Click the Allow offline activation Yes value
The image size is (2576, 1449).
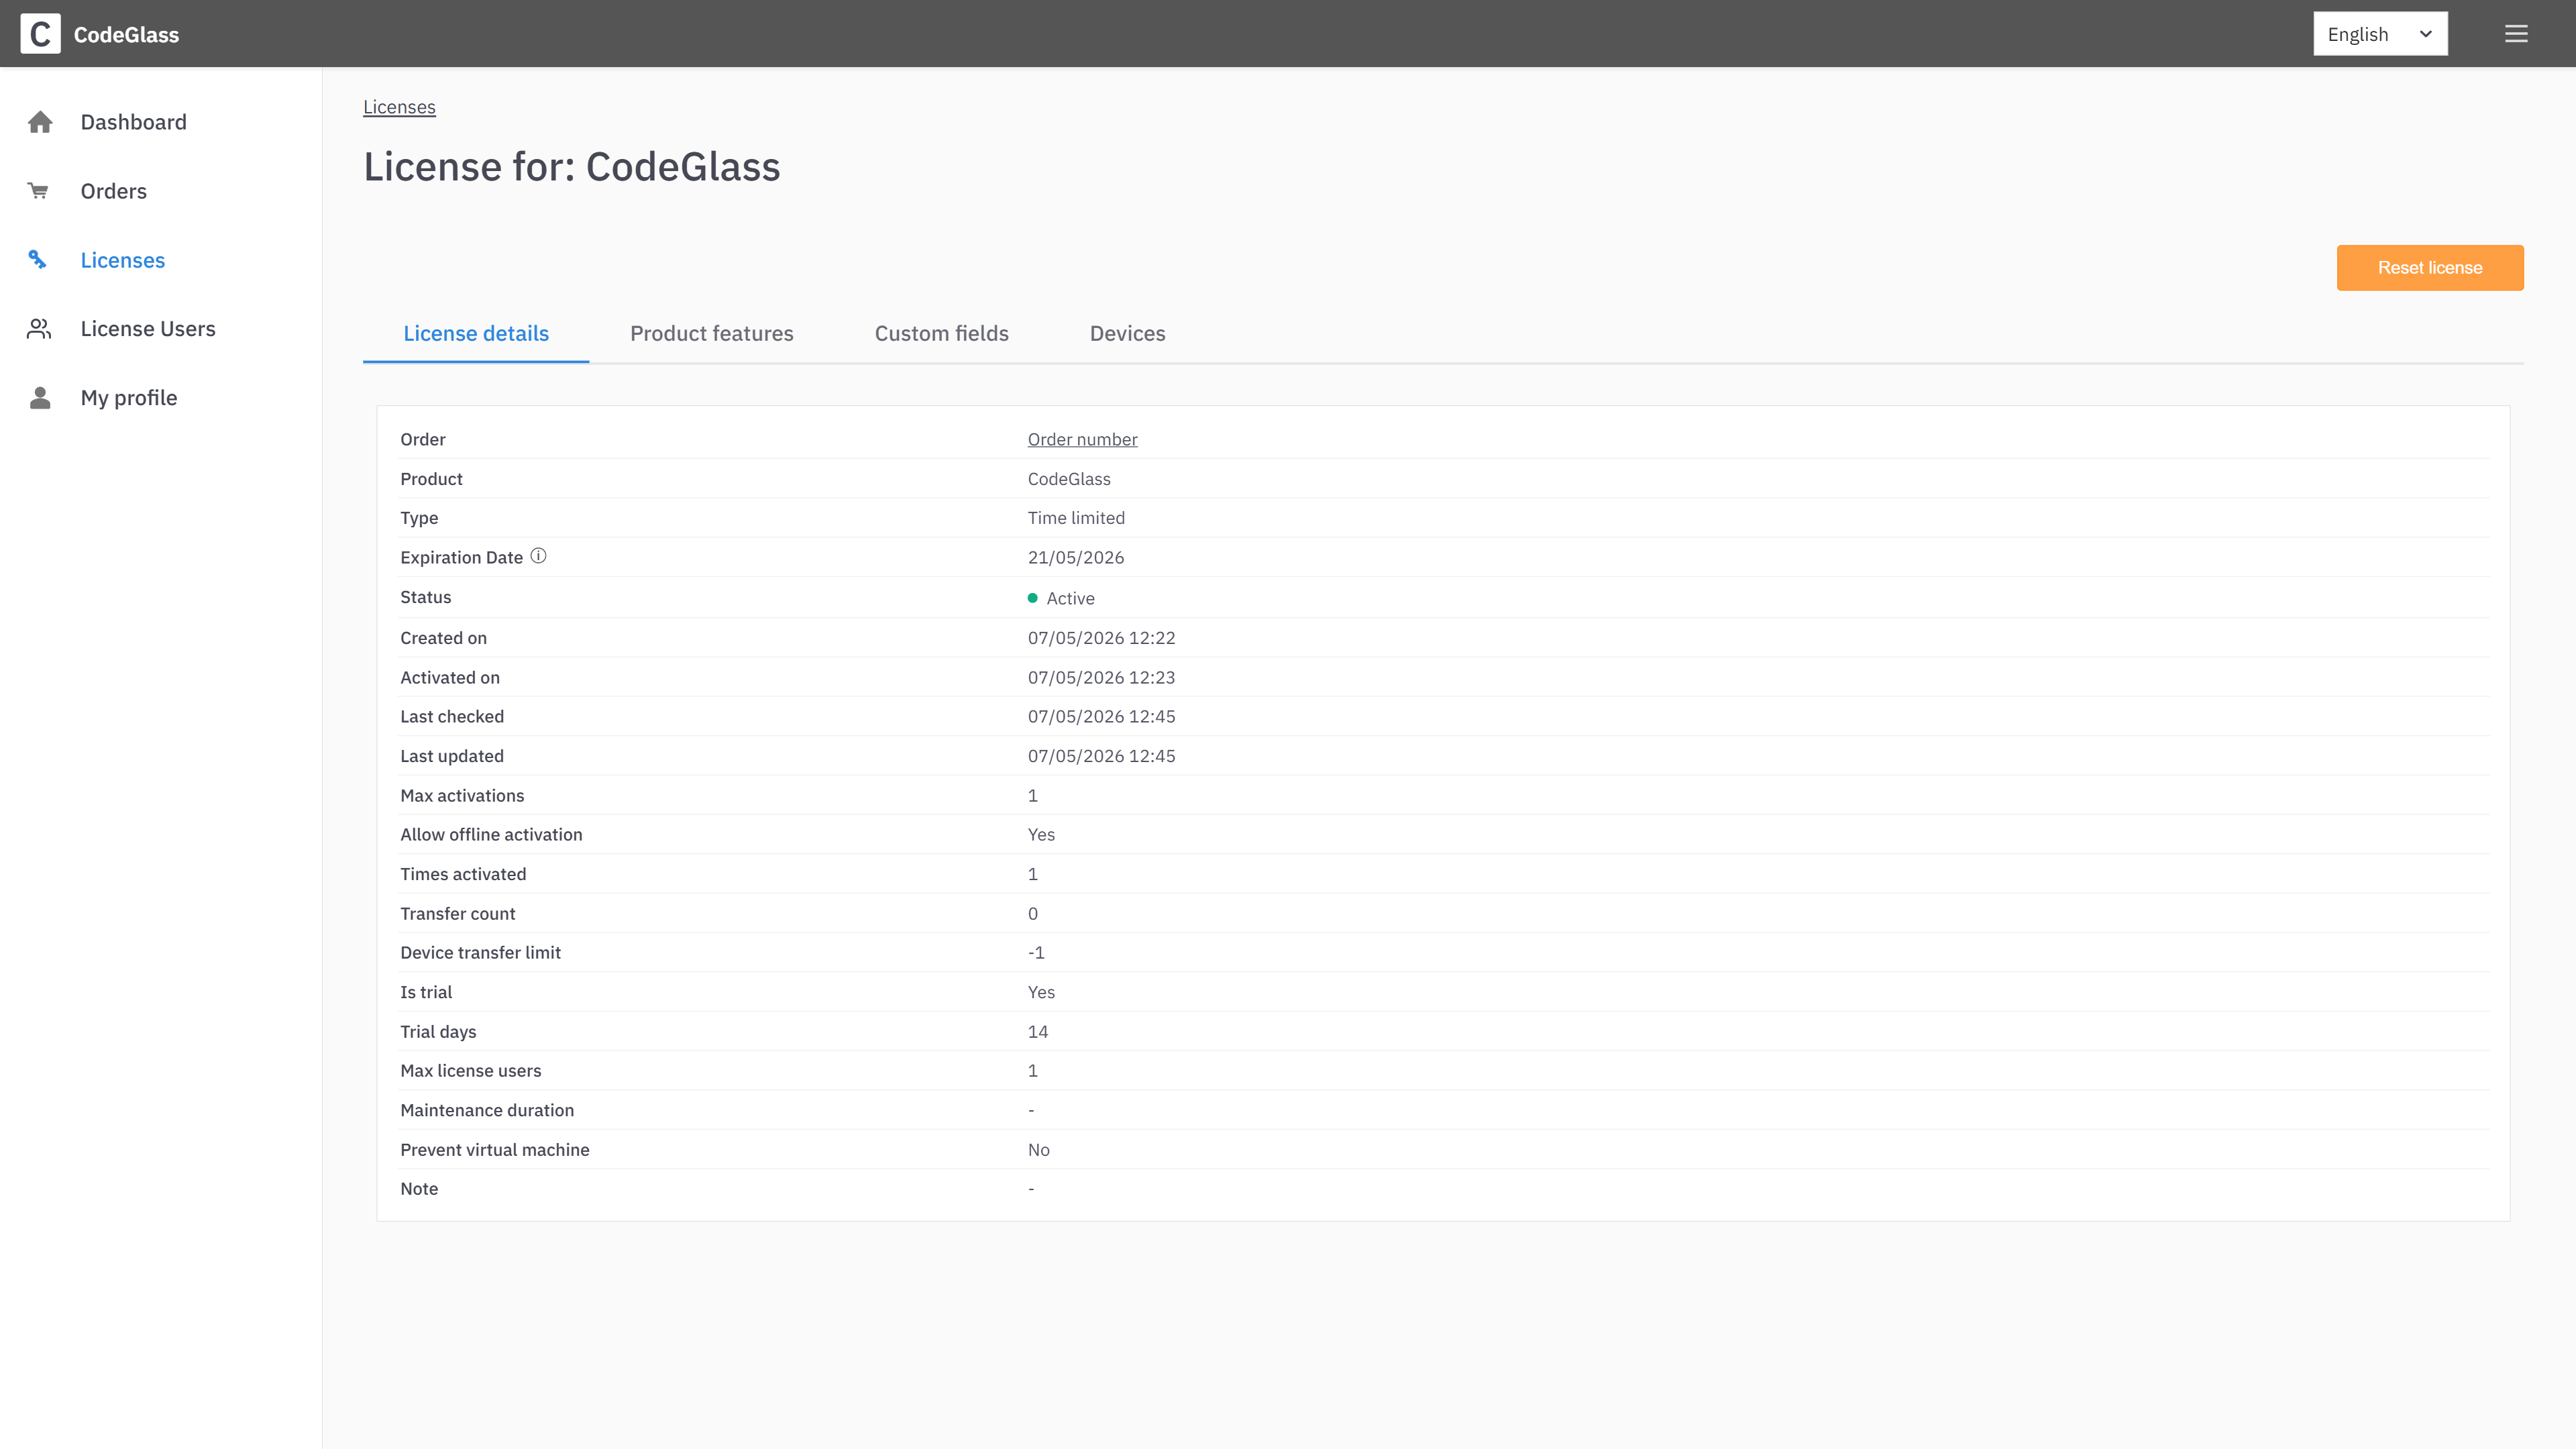tap(1041, 834)
